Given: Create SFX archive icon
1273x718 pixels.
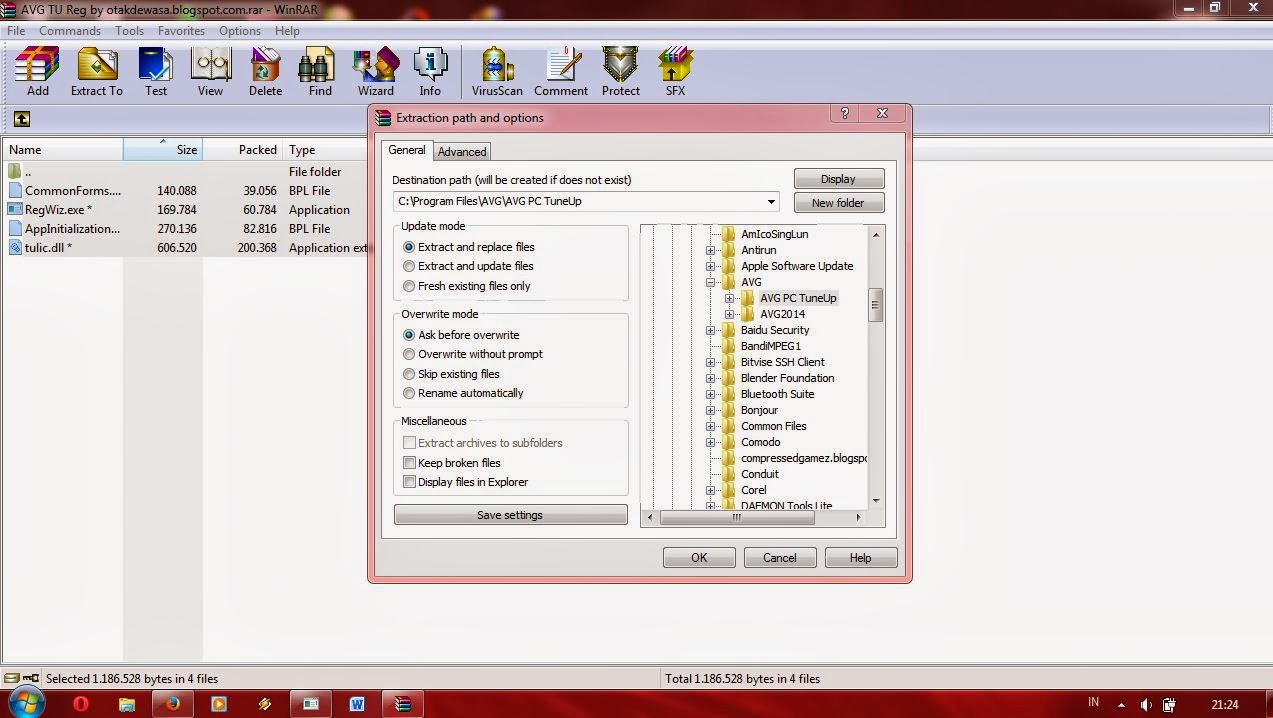Looking at the screenshot, I should [x=675, y=72].
